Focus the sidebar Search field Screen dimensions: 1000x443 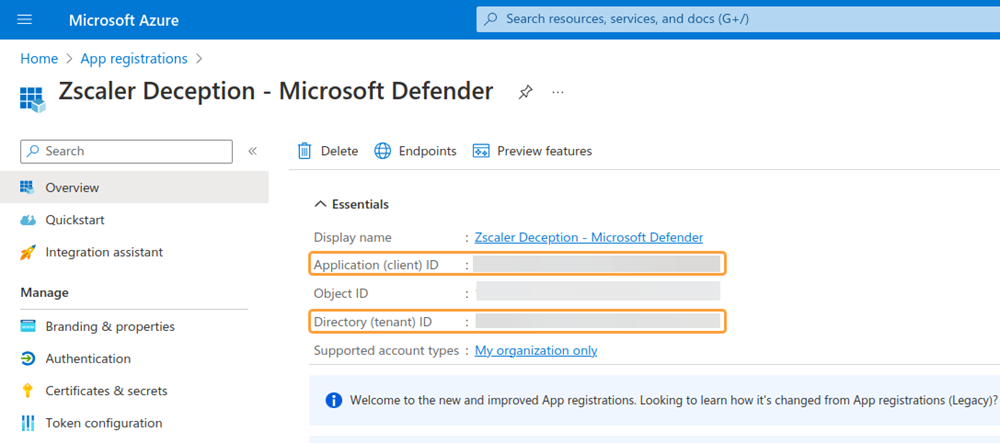126,151
